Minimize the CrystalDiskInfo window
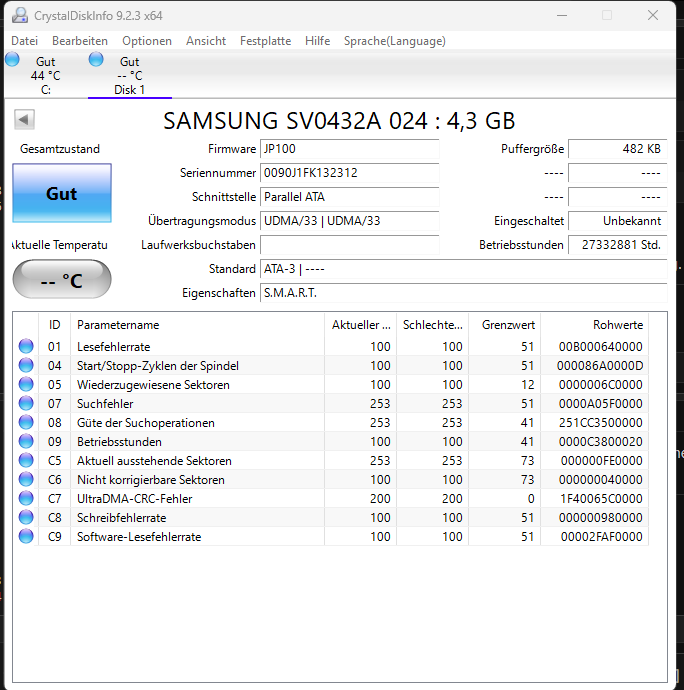Viewport: 684px width, 690px height. point(562,15)
